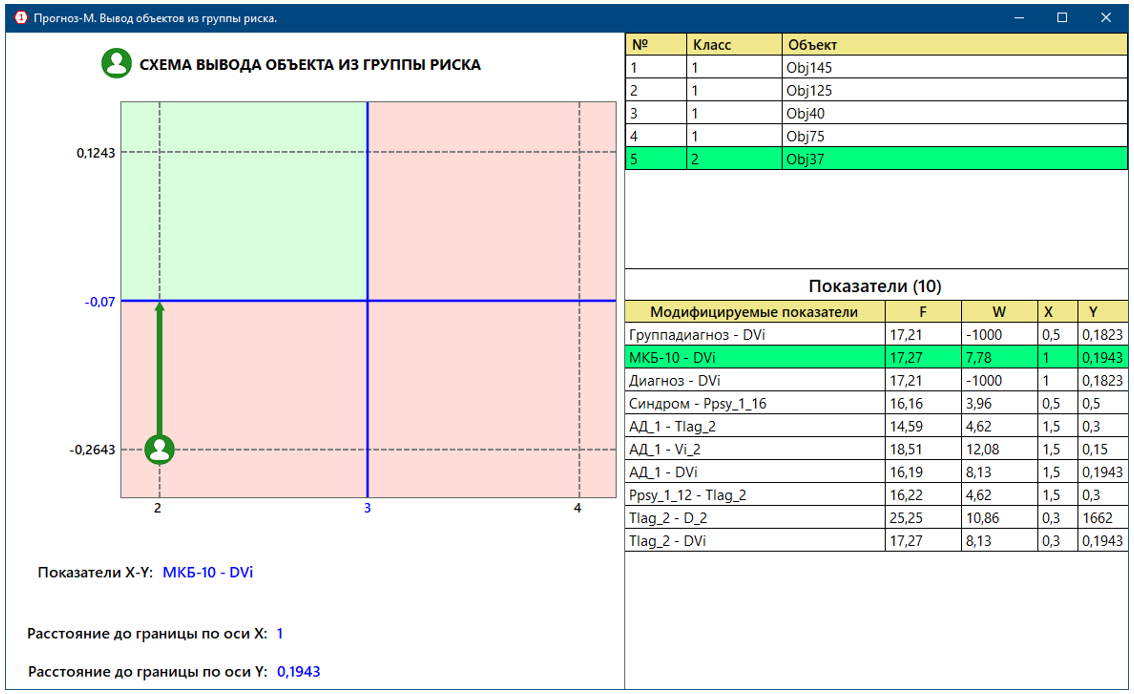Viewport: 1134px width, 694px height.
Task: Click the W column header
Action: coord(998,312)
